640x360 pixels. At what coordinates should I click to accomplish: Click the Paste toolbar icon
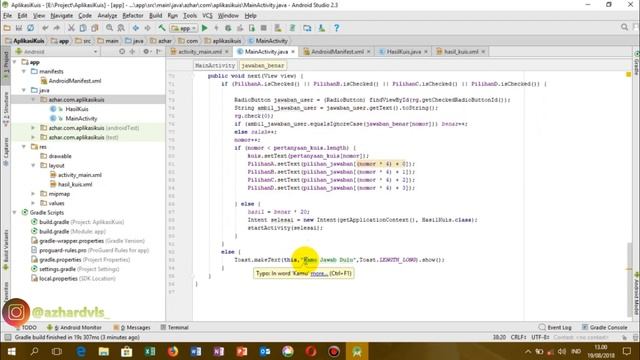coord(95,28)
